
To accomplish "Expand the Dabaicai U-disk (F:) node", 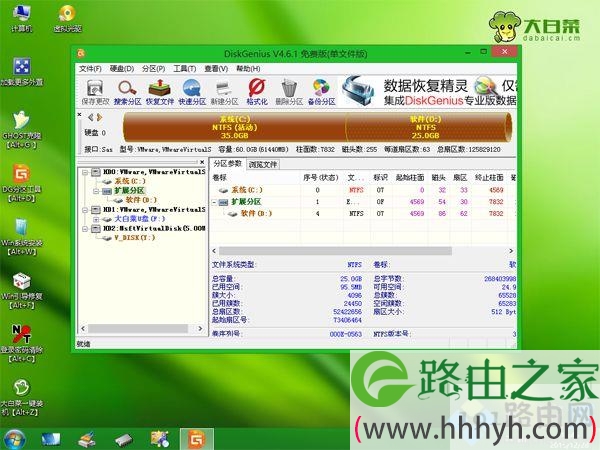I will coord(96,220).
